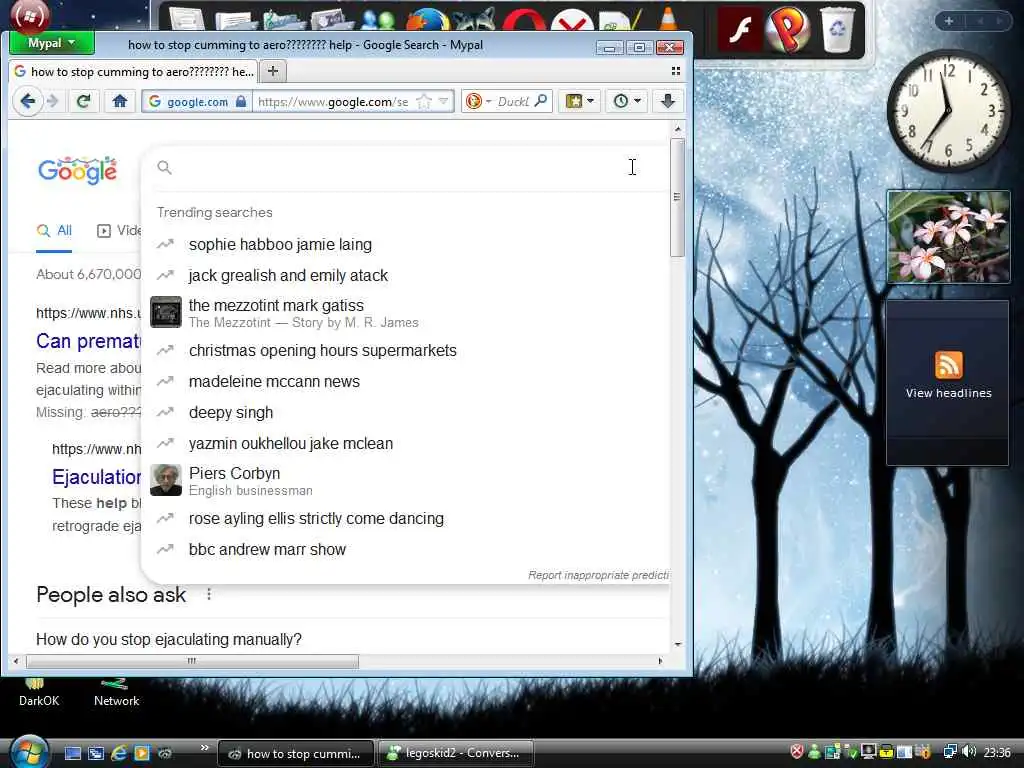
Task: Open the downloads arrow icon
Action: (667, 101)
